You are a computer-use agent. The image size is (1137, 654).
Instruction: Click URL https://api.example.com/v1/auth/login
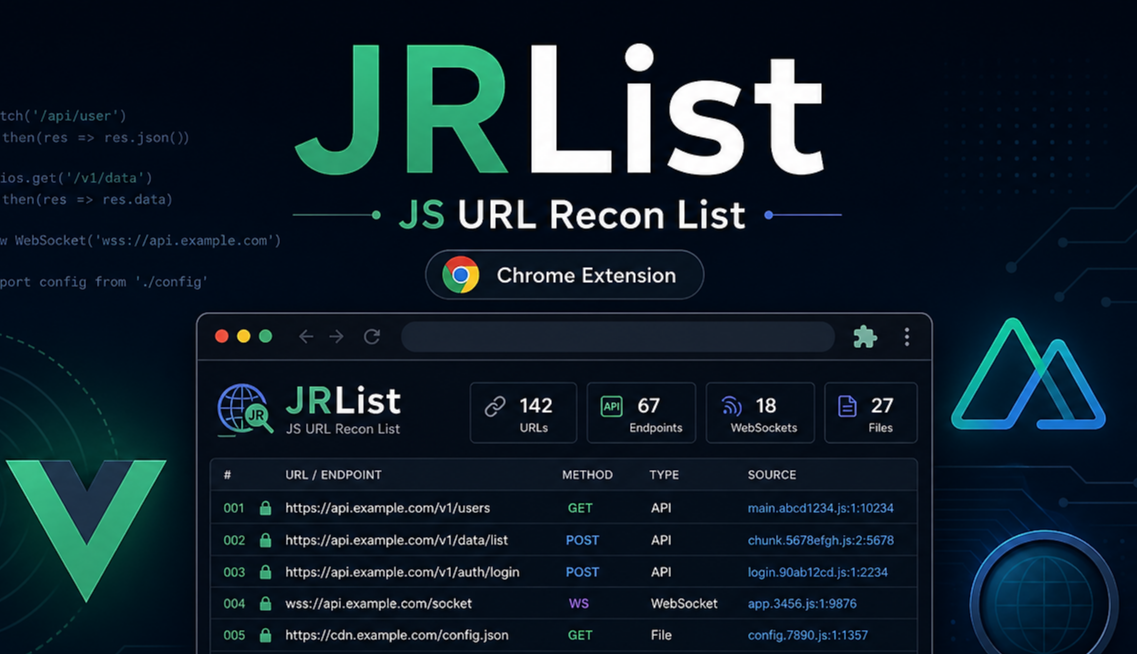point(402,572)
